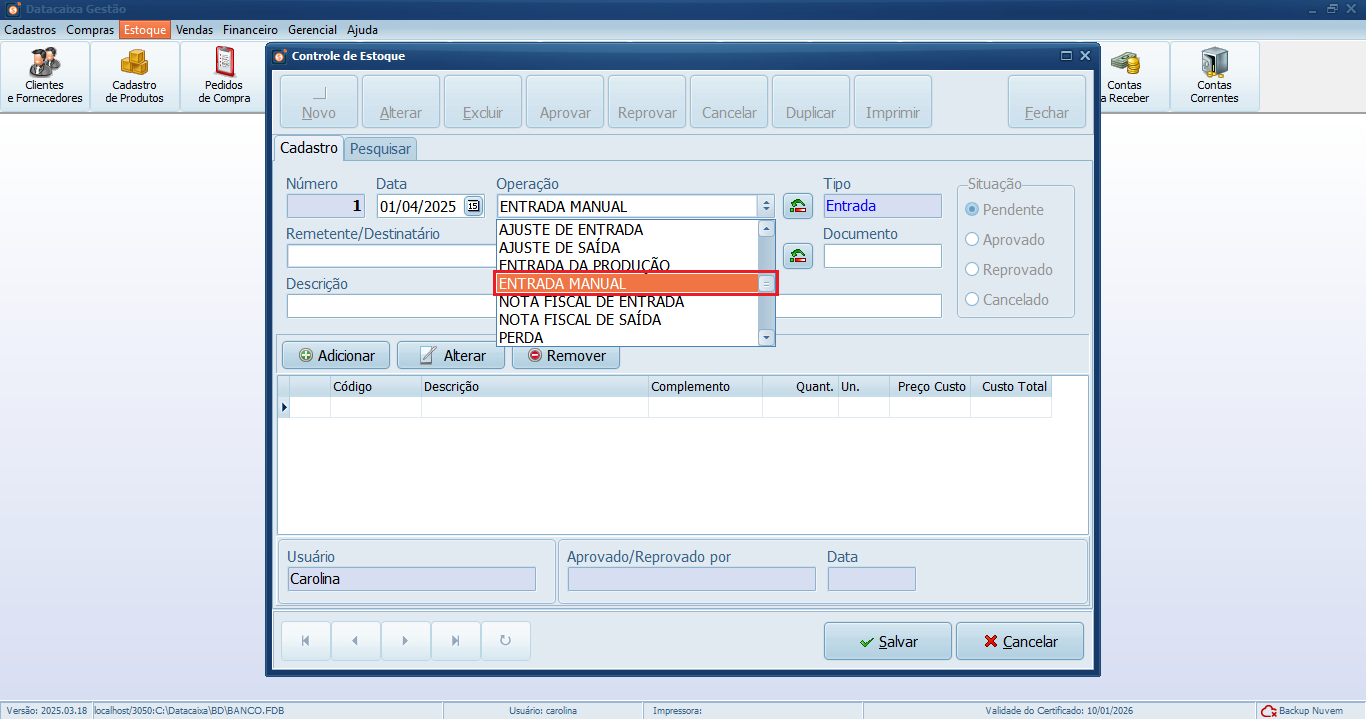1366x720 pixels.
Task: Click the Documento input field
Action: coord(882,257)
